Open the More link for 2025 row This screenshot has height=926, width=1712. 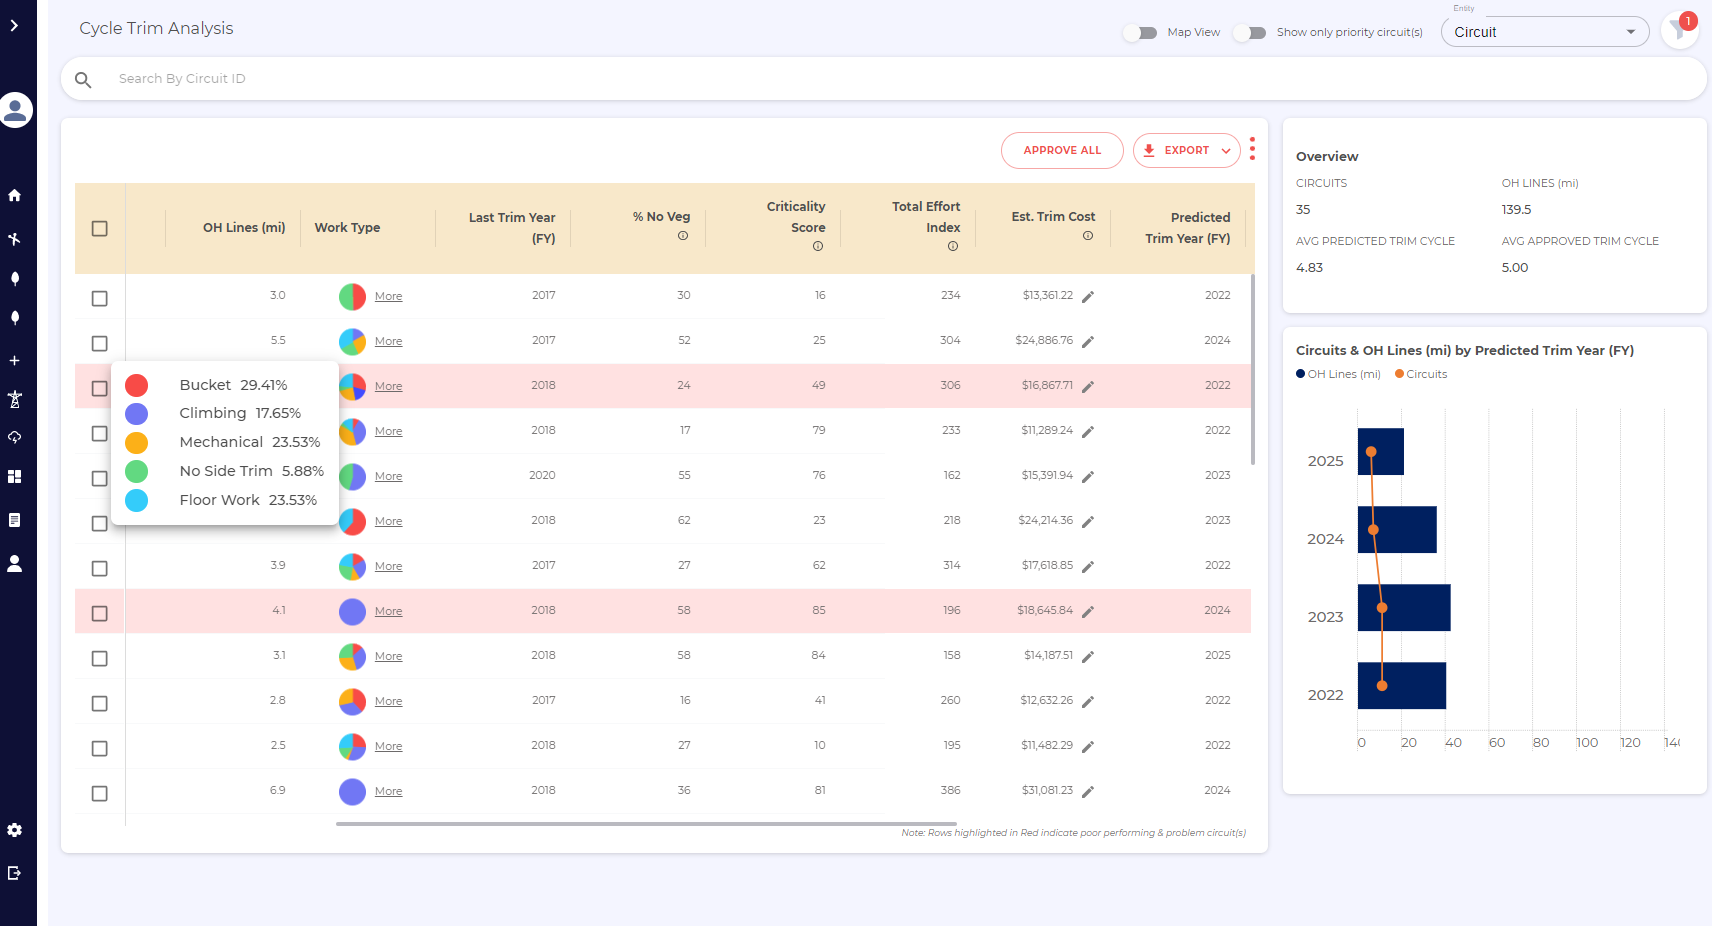click(x=388, y=657)
